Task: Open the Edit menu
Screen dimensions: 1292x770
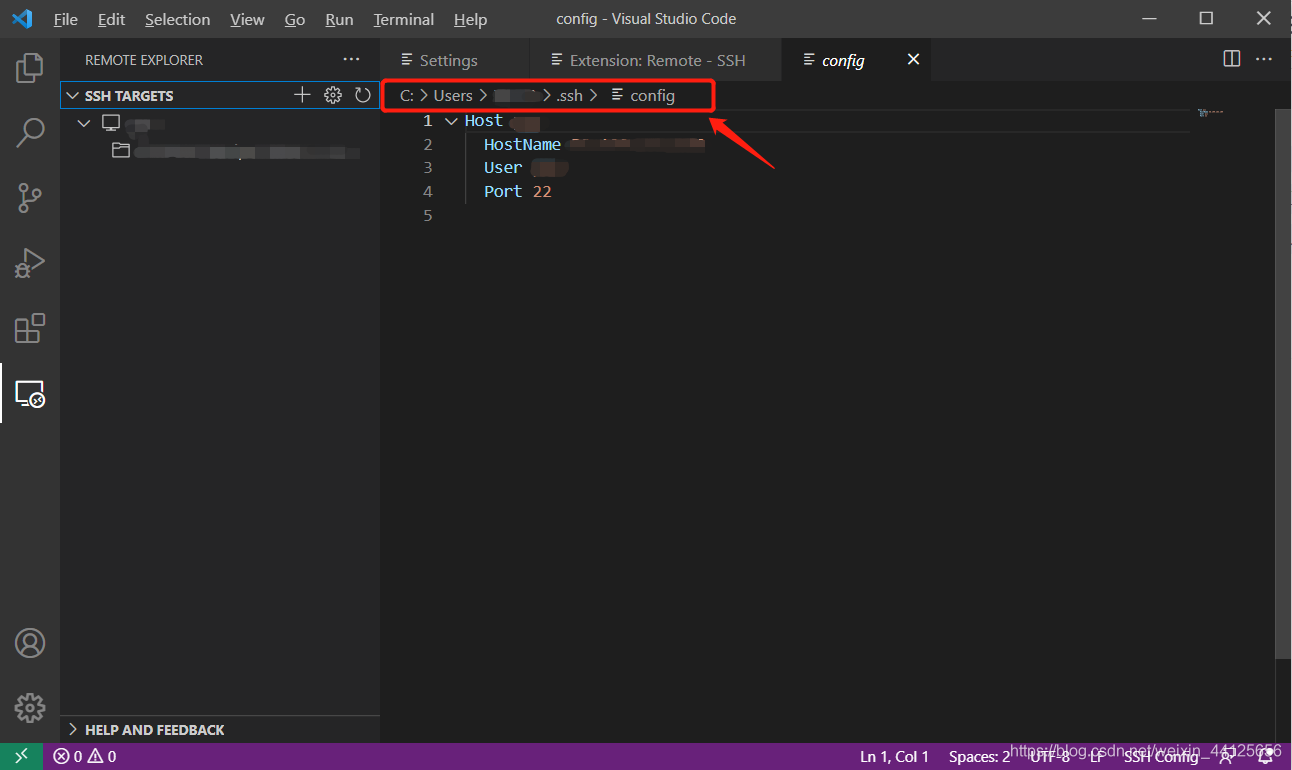Action: click(112, 19)
